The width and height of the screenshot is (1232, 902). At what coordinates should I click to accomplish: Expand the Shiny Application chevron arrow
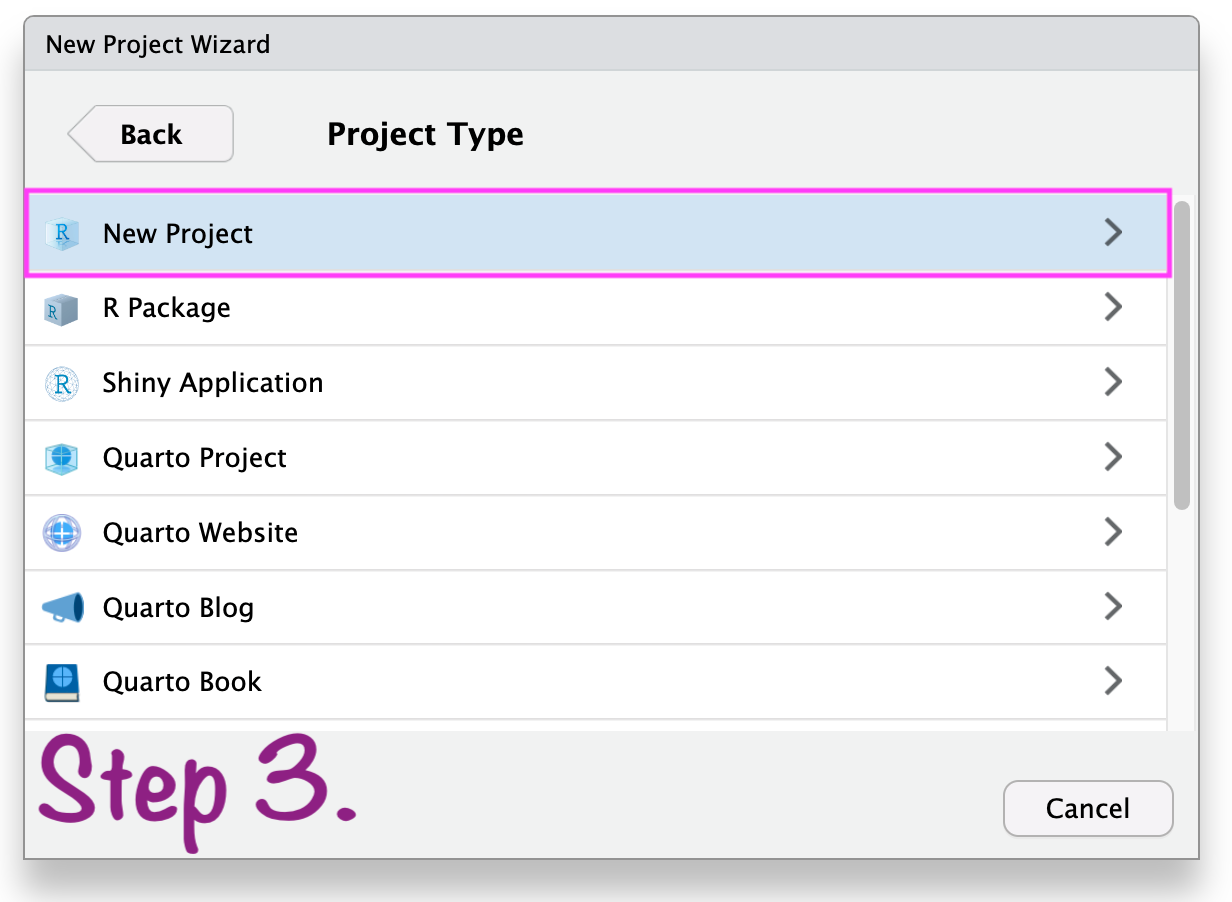click(1113, 382)
